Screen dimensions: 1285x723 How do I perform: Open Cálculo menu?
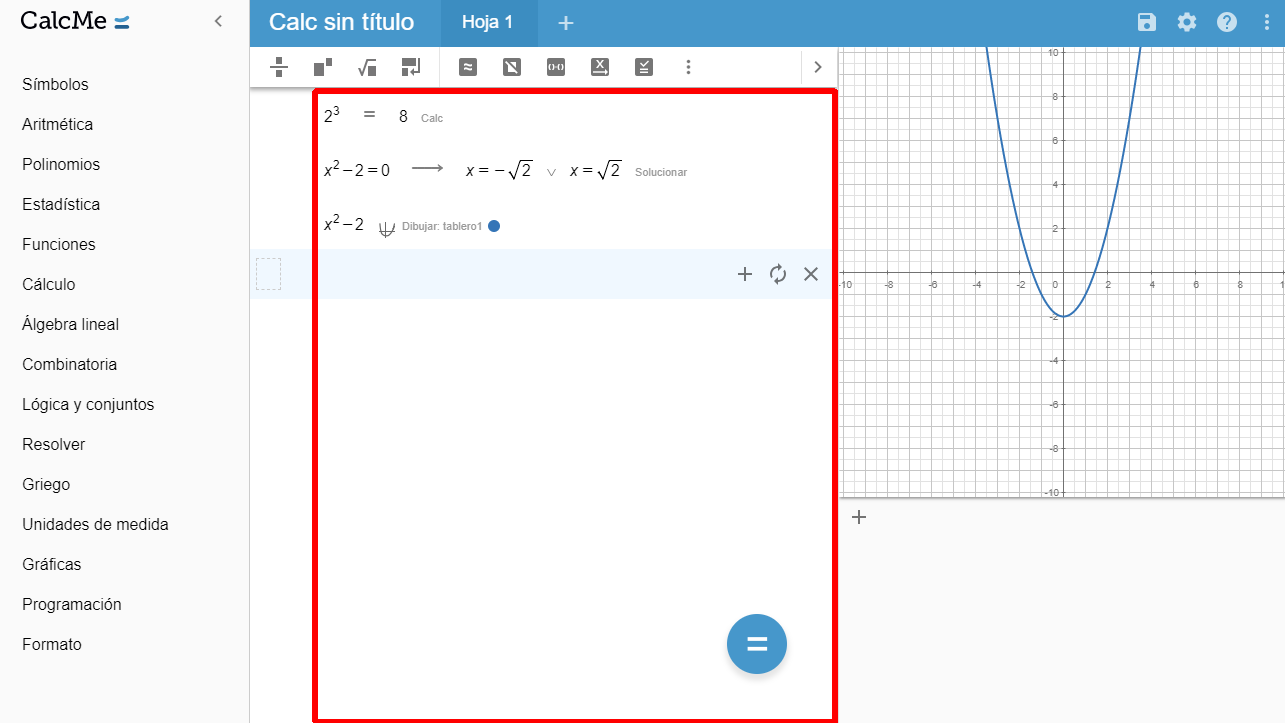[49, 284]
